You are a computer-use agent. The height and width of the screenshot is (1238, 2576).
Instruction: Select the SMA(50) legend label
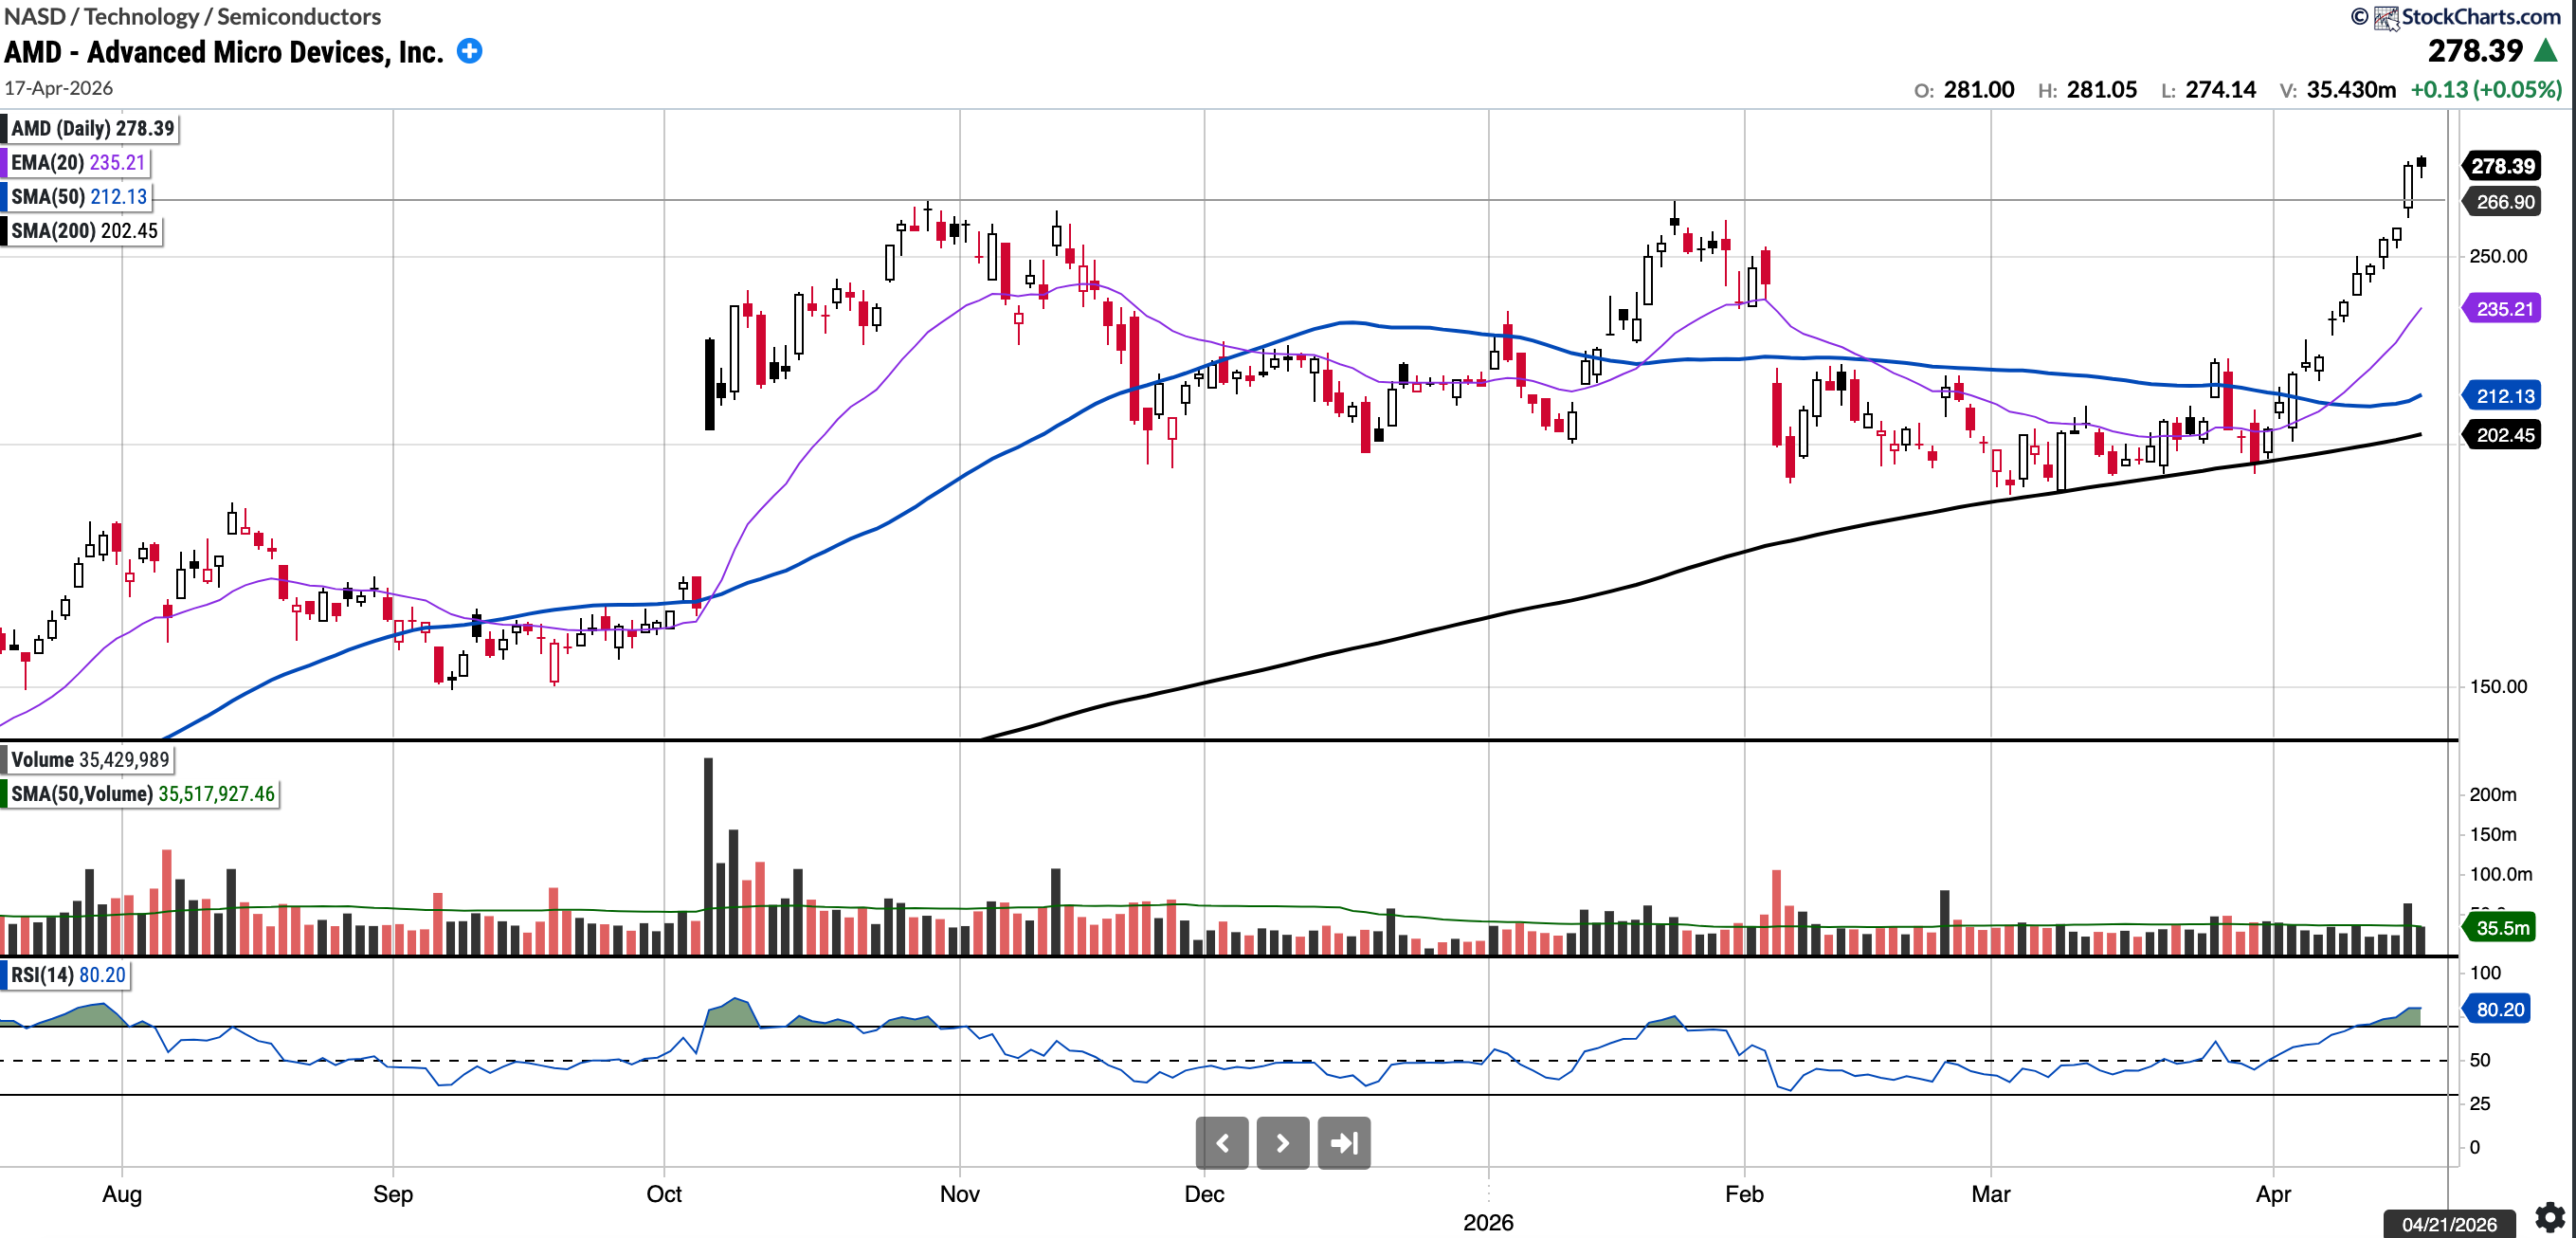tap(80, 197)
